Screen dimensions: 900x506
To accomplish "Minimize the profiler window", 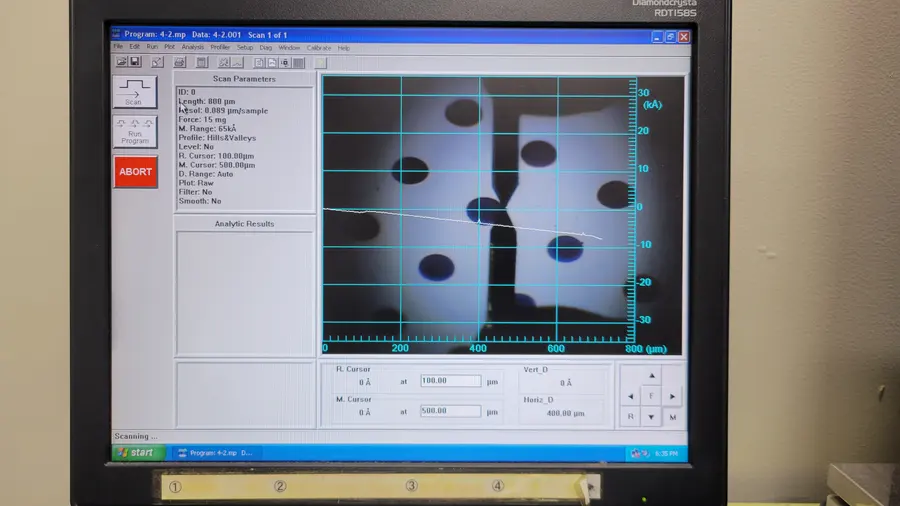I will click(657, 37).
